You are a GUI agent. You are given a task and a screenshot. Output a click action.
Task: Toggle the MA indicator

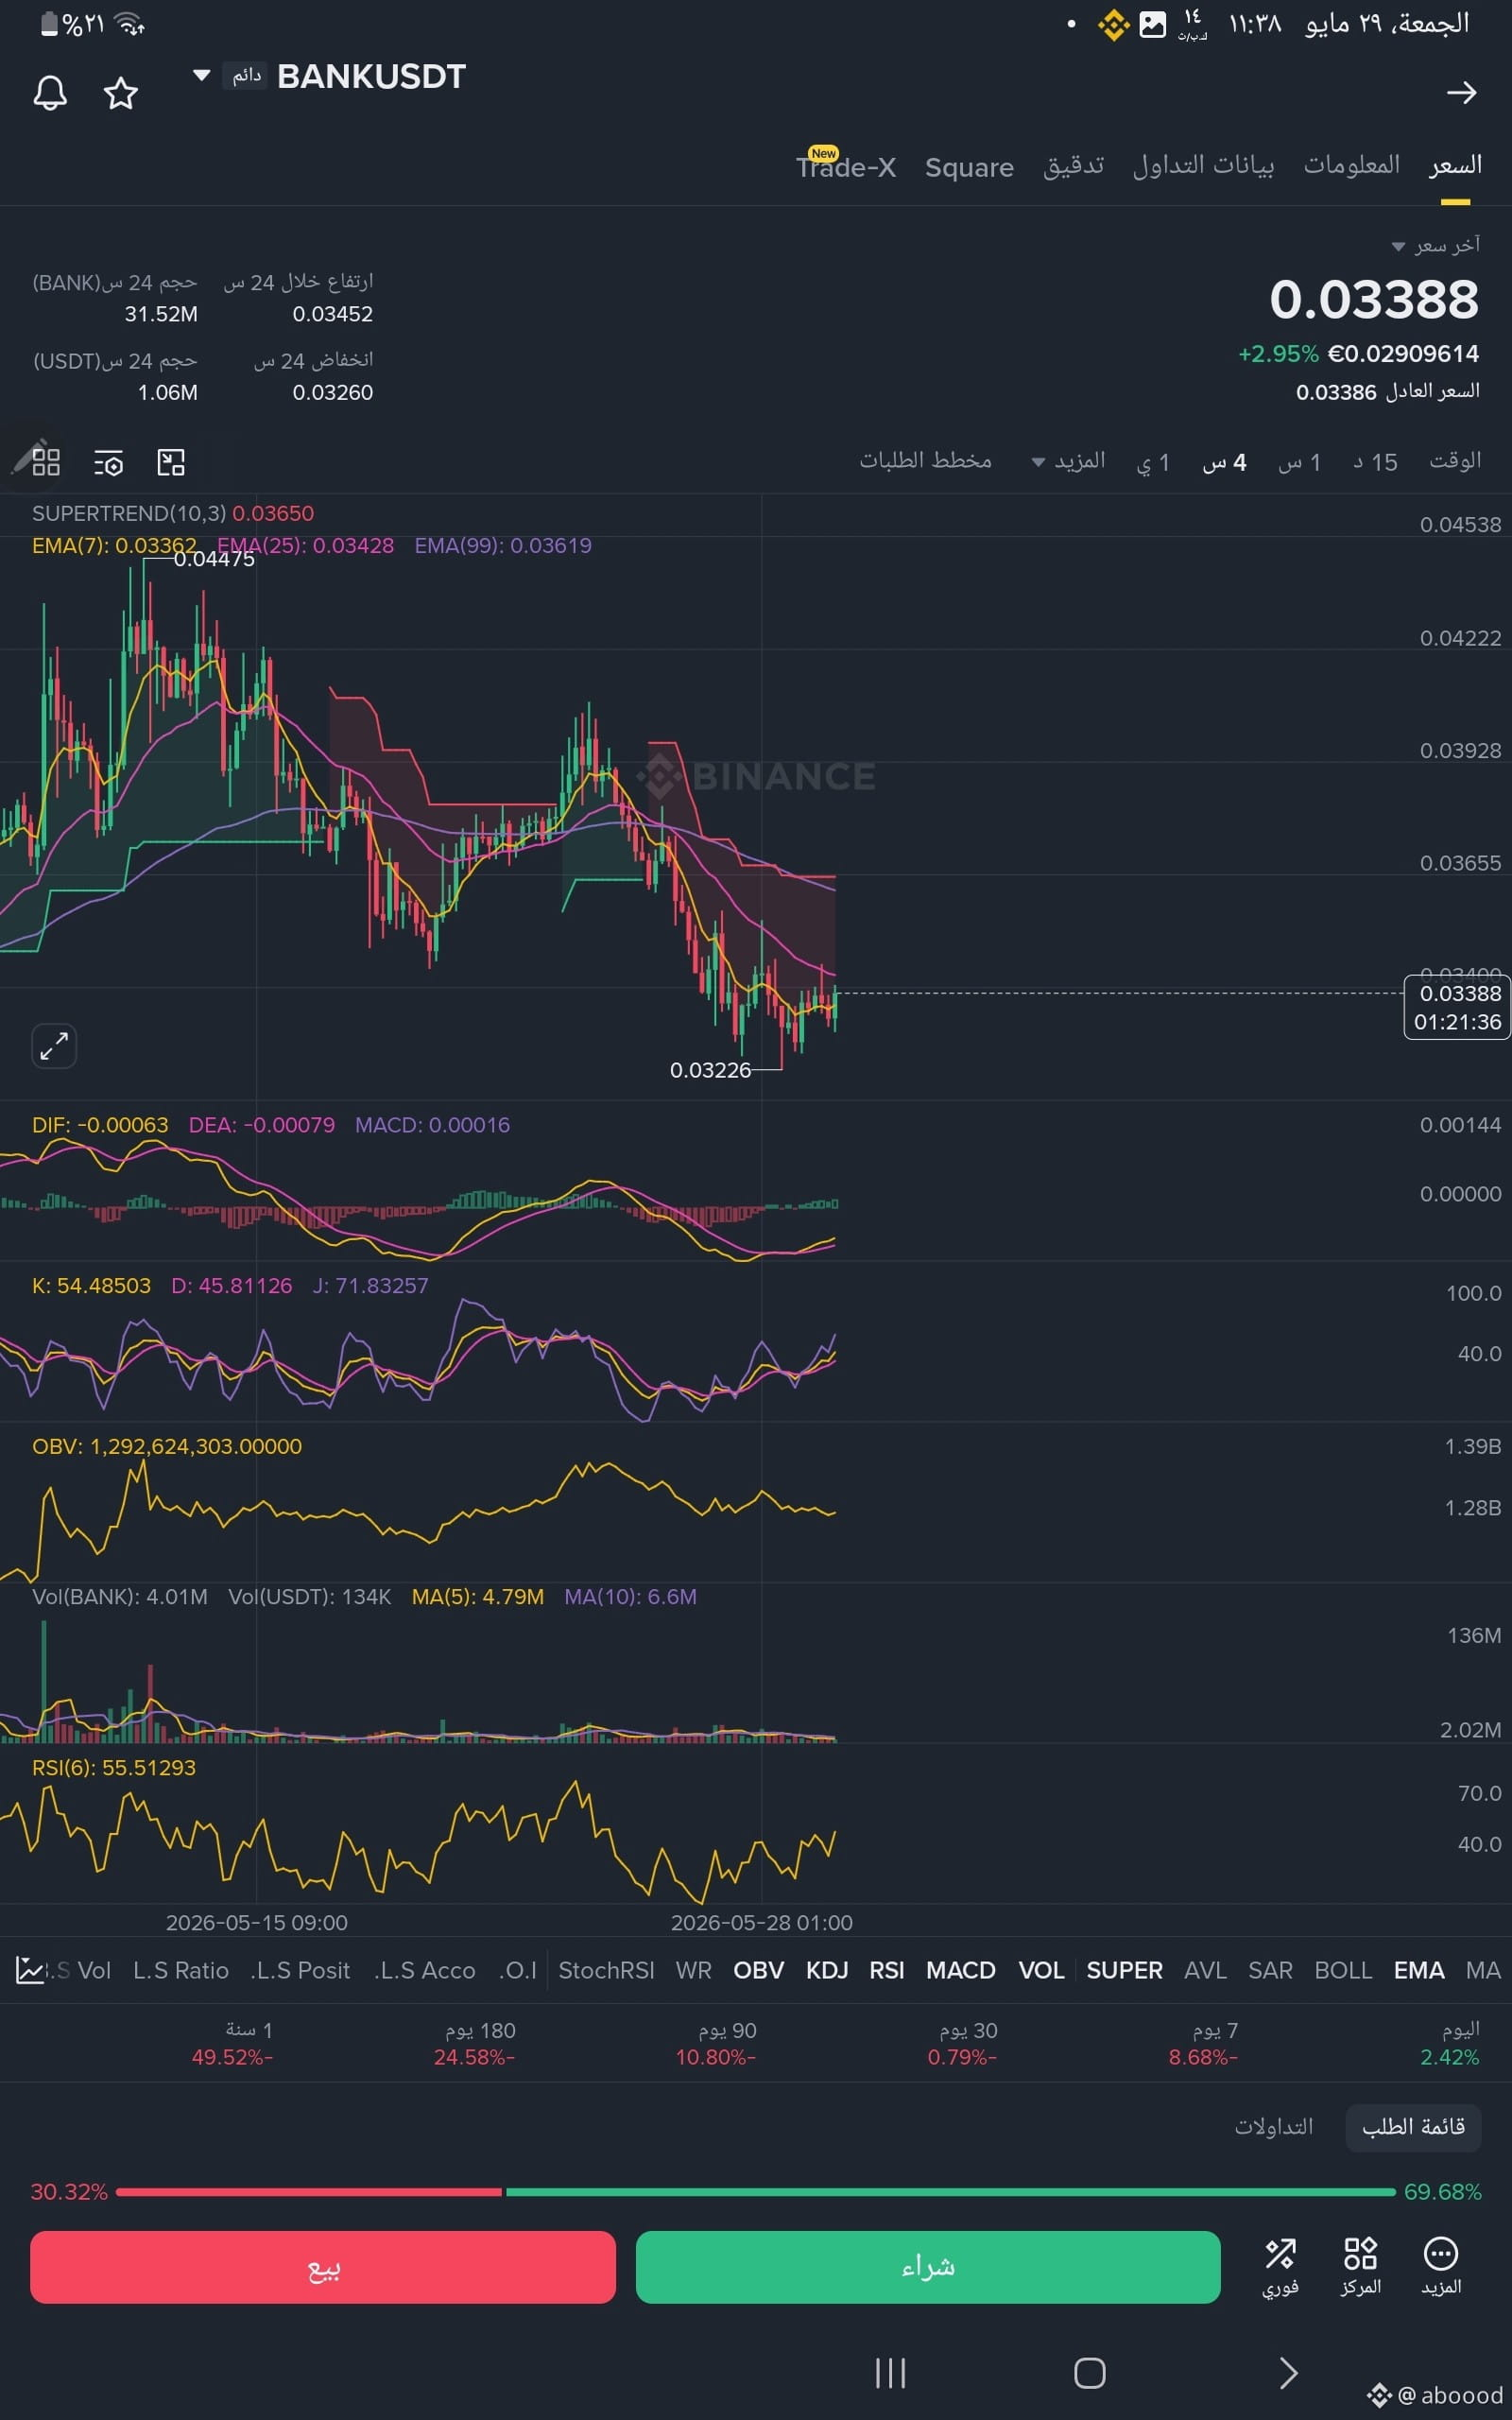pos(1483,1970)
